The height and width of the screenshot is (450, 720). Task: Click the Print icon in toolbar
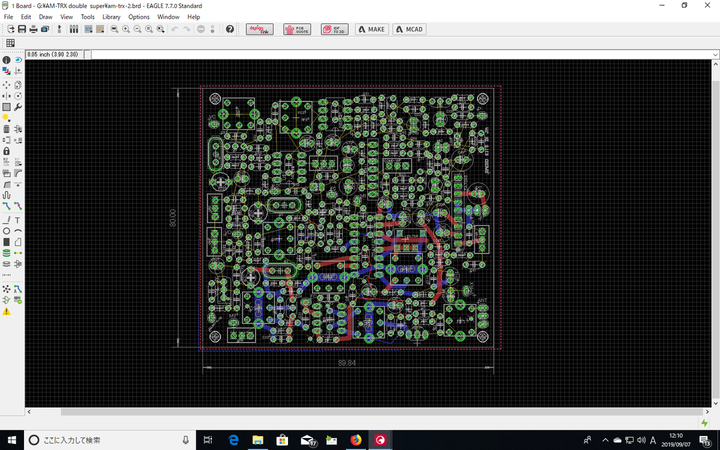pyautogui.click(x=34, y=29)
